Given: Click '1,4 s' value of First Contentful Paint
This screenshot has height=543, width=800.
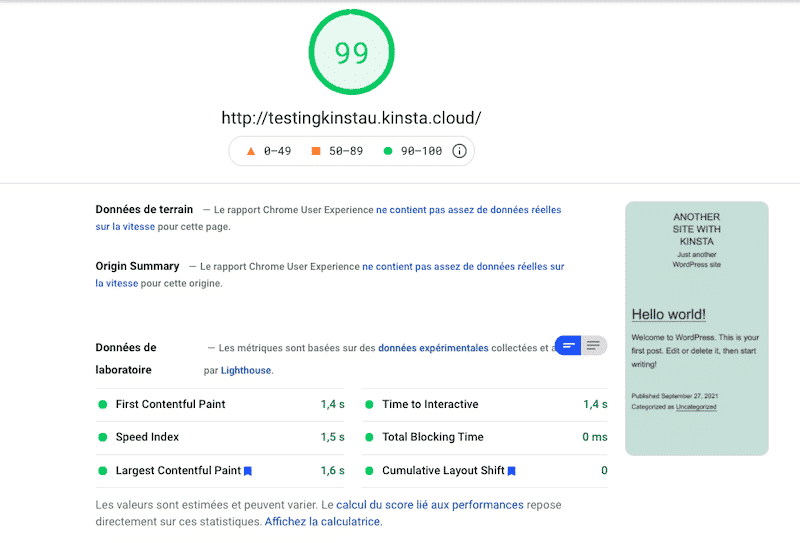Looking at the screenshot, I should (333, 404).
